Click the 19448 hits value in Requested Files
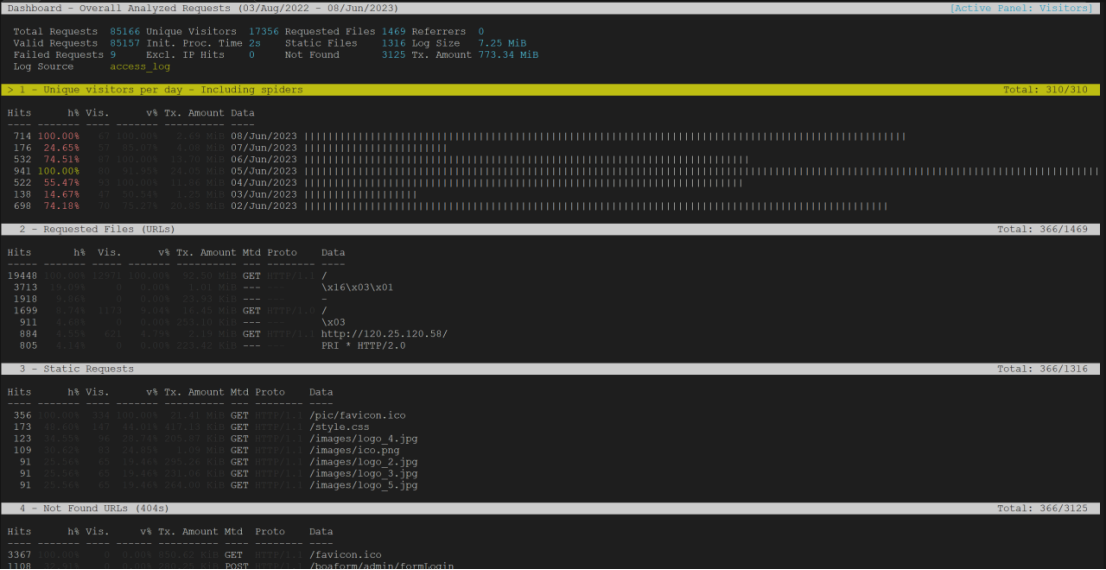The width and height of the screenshot is (1106, 570). point(22,276)
